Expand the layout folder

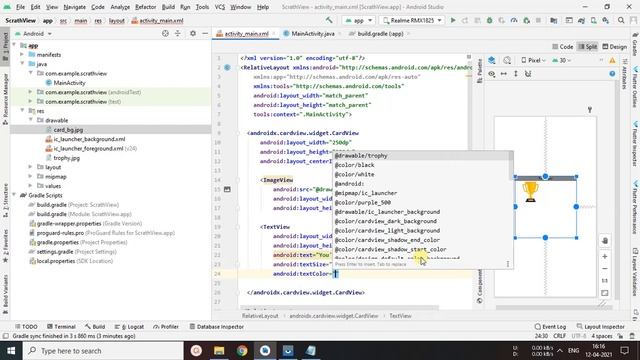pos(31,167)
